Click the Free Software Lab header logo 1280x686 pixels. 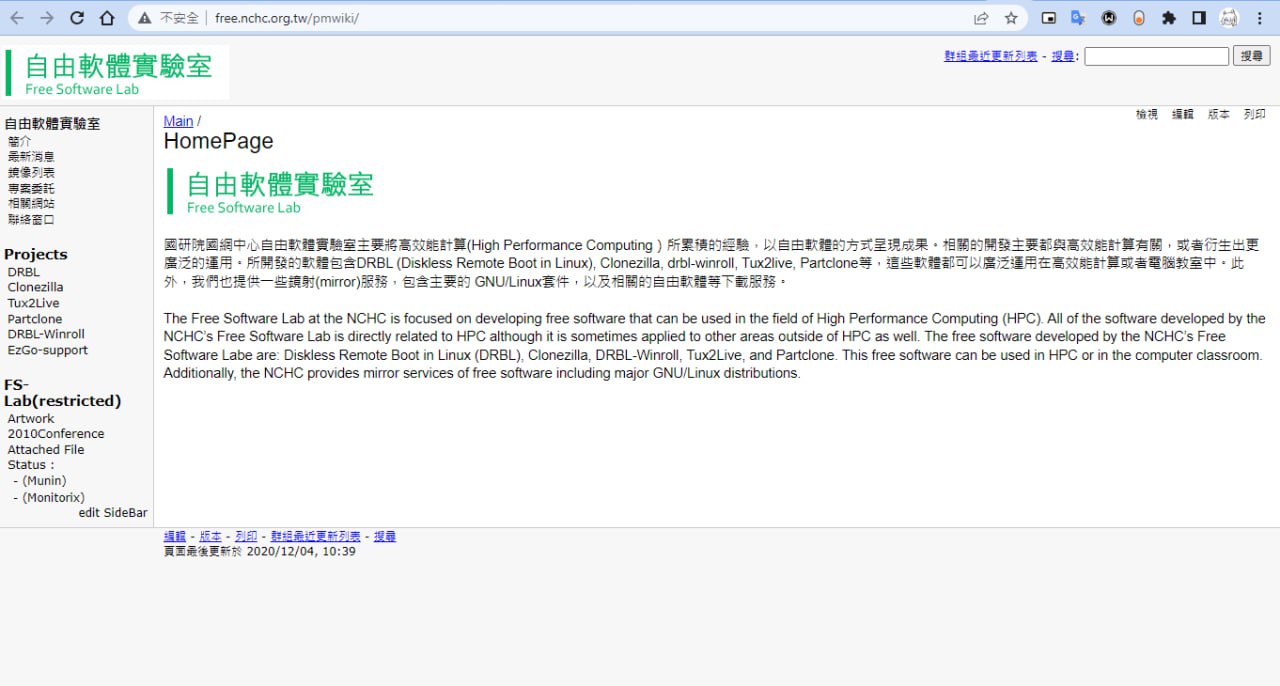117,72
